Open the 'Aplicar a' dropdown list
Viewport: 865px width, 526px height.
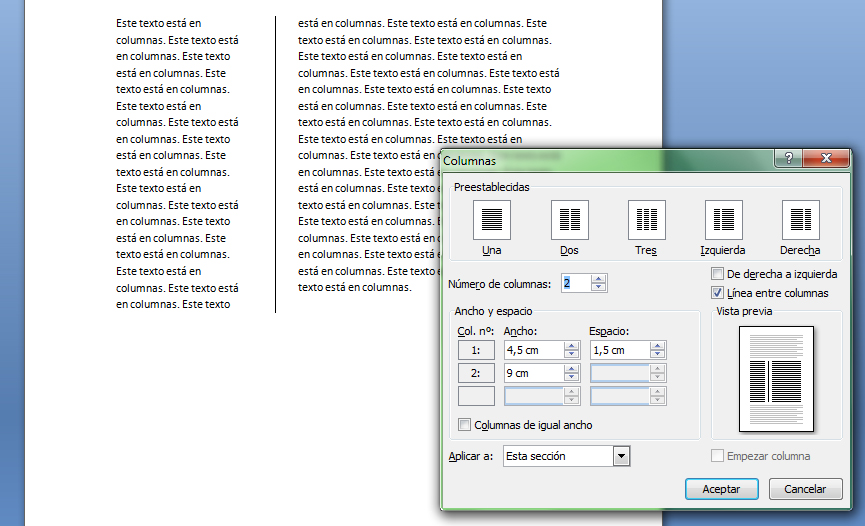click(621, 456)
